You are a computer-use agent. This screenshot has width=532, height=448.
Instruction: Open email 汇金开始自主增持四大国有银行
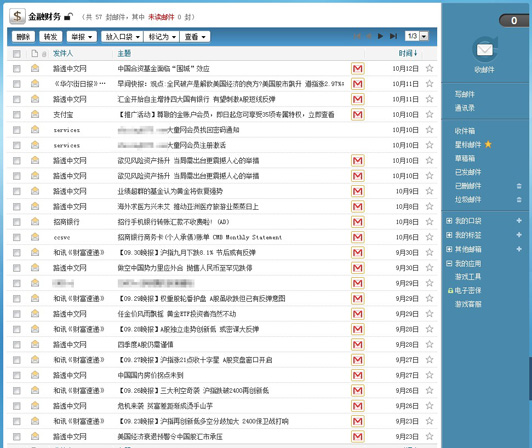coord(196,99)
